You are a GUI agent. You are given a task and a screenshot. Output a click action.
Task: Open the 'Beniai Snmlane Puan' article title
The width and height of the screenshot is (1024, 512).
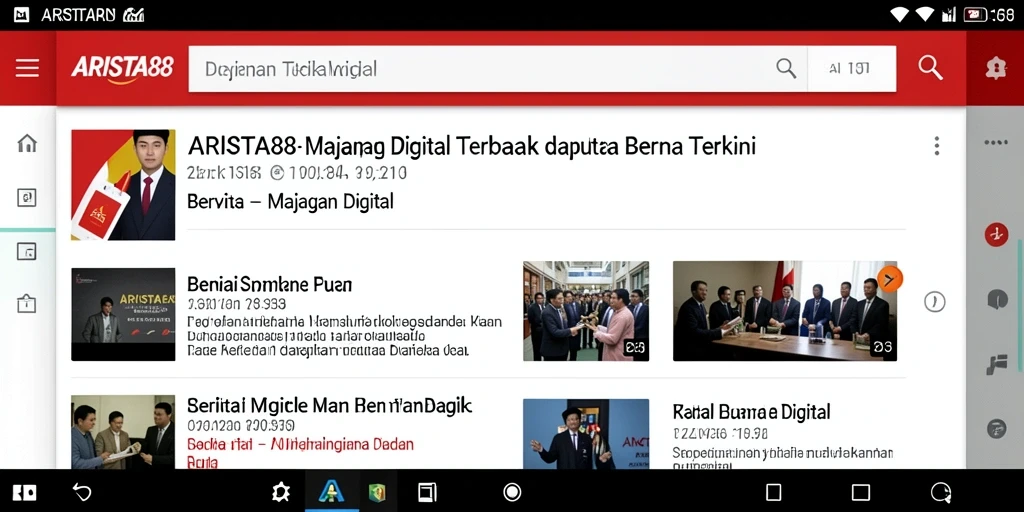269,285
